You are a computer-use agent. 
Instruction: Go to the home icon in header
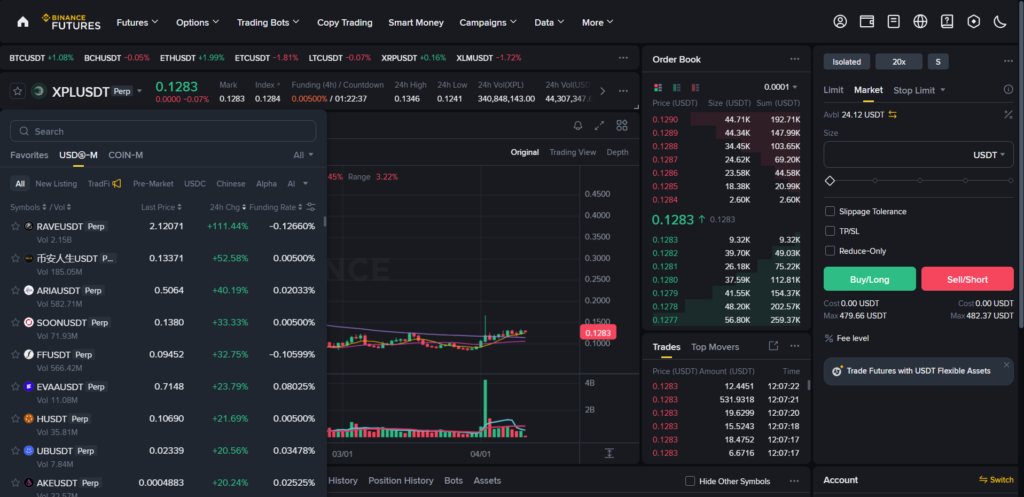click(x=23, y=22)
